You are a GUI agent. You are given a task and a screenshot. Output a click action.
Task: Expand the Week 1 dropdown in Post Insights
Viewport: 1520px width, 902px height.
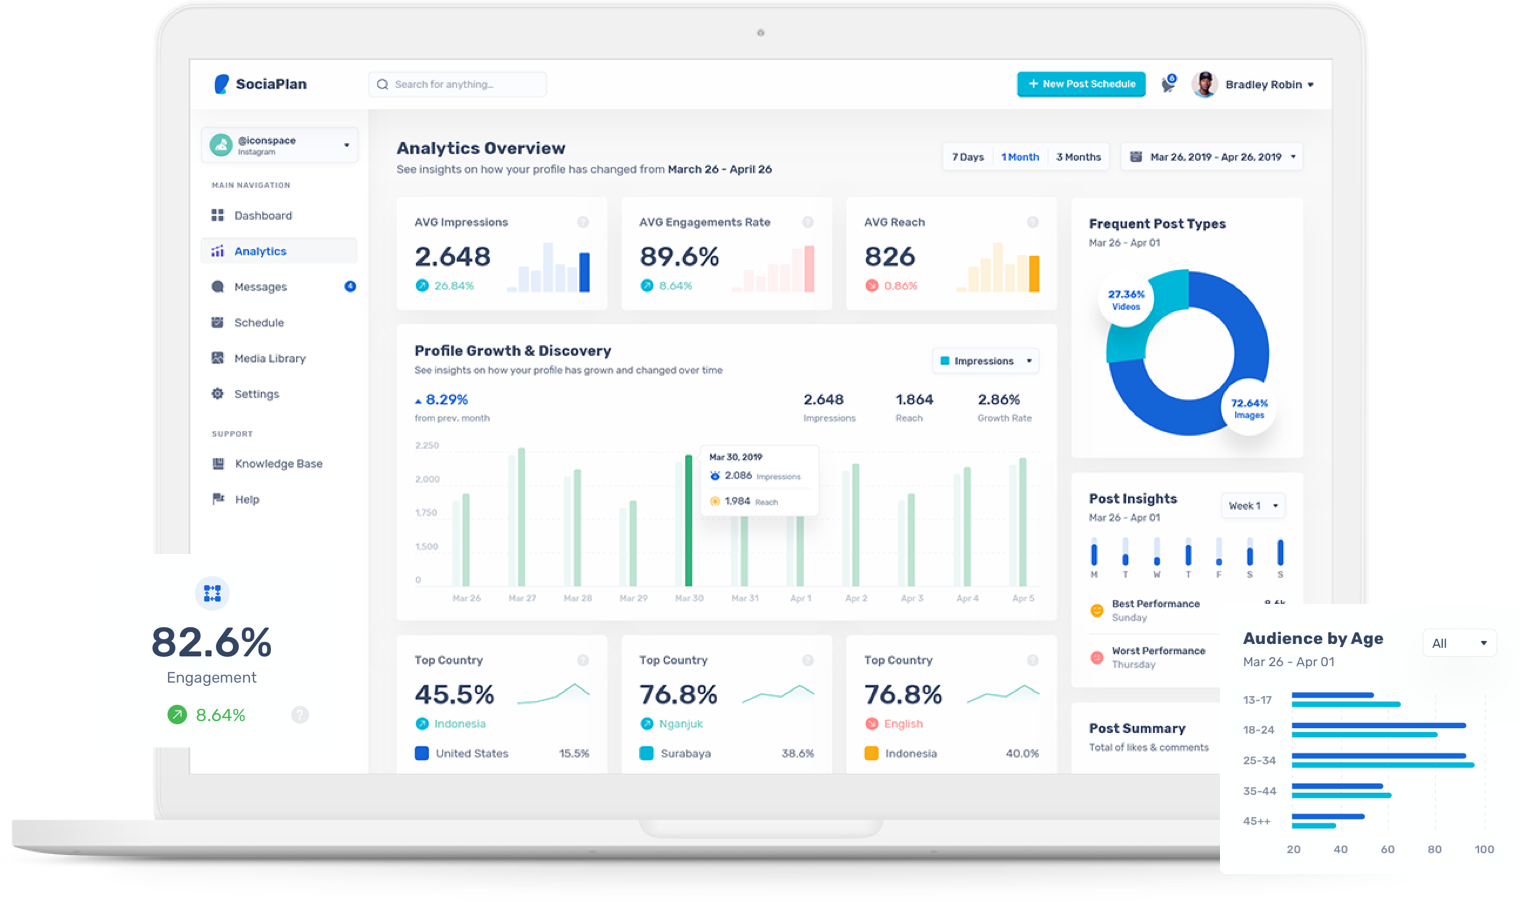click(x=1252, y=506)
